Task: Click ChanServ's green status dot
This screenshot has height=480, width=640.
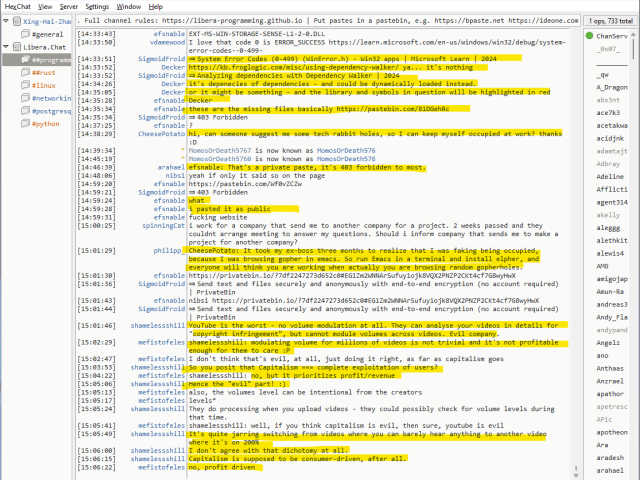Action: click(x=588, y=35)
